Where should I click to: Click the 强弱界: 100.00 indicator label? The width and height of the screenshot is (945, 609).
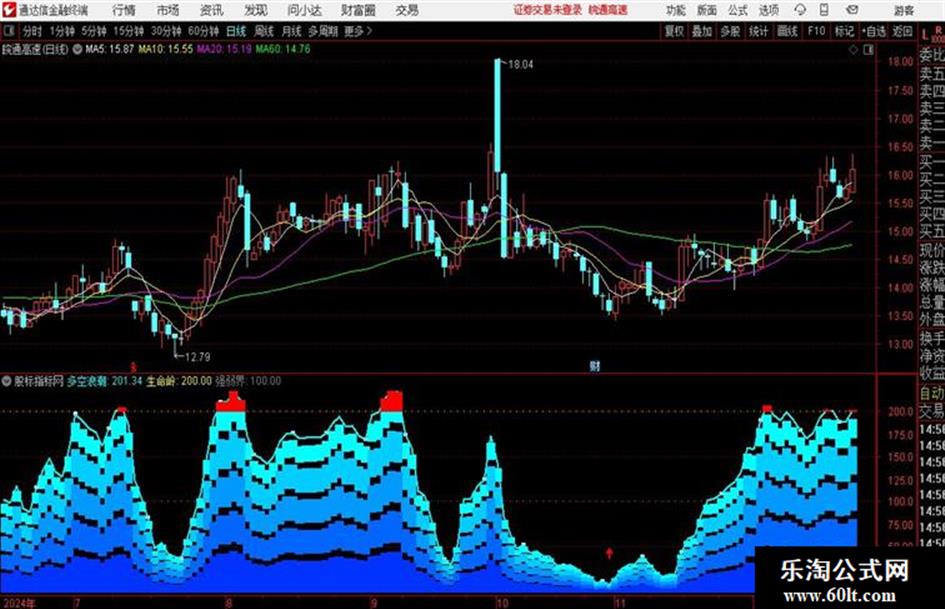pyautogui.click(x=248, y=381)
